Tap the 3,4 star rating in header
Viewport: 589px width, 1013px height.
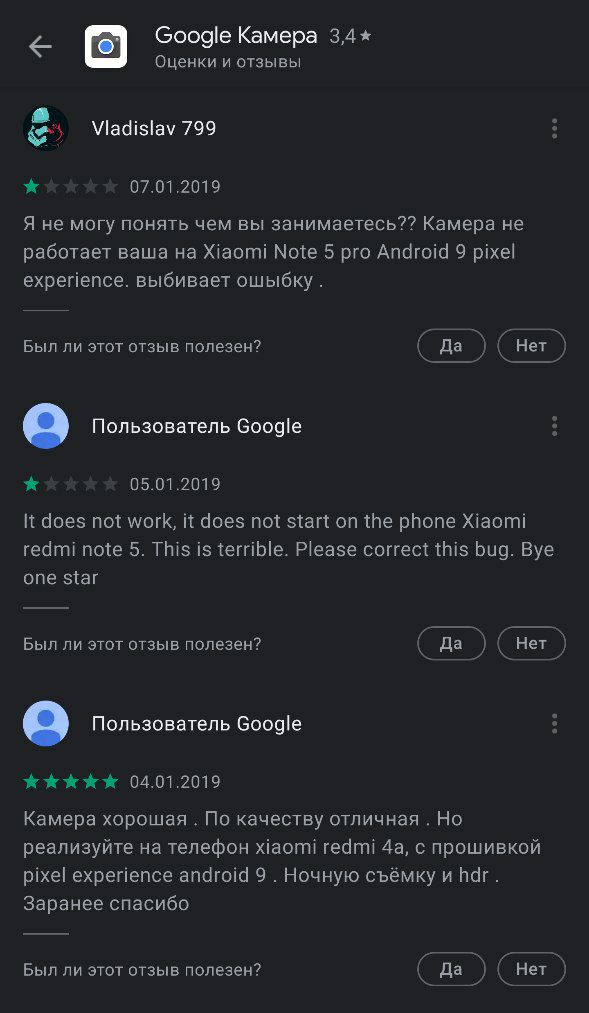click(x=351, y=37)
